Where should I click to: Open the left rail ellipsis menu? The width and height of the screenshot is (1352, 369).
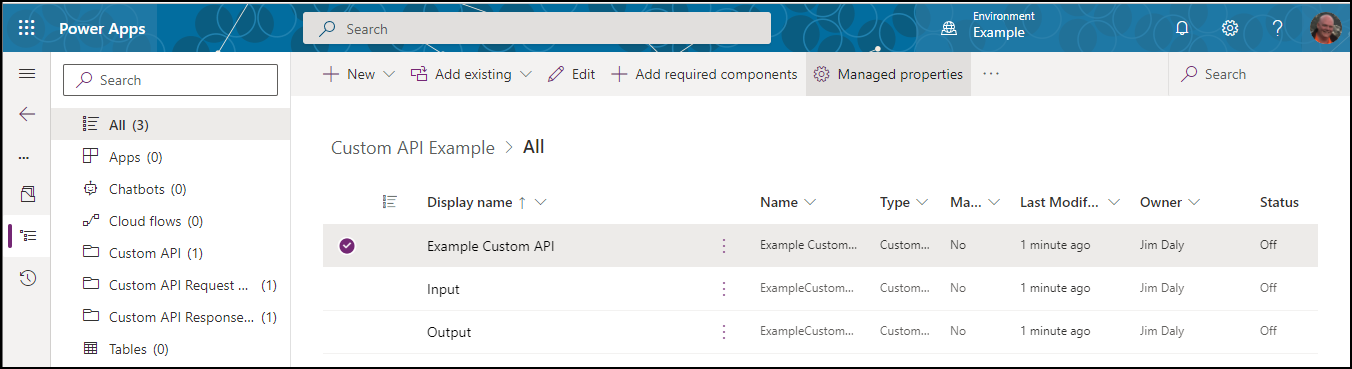[x=25, y=157]
